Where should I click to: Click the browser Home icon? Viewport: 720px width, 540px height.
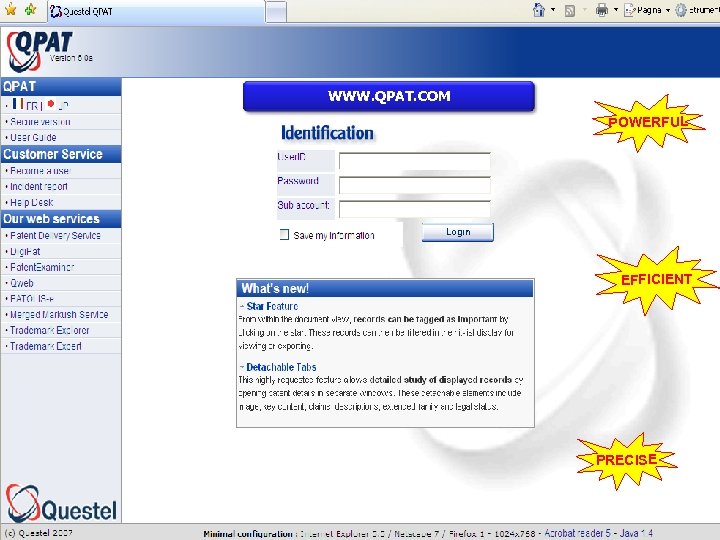click(x=539, y=10)
